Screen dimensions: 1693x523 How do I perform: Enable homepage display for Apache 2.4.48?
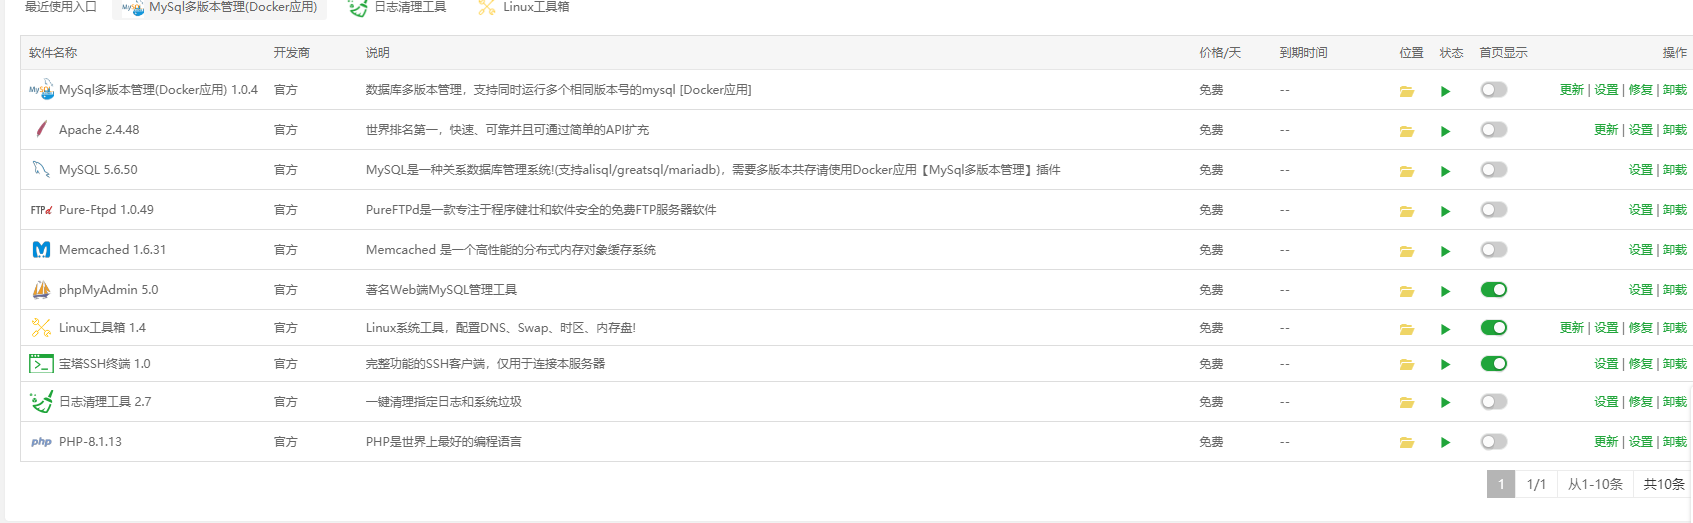coord(1494,130)
